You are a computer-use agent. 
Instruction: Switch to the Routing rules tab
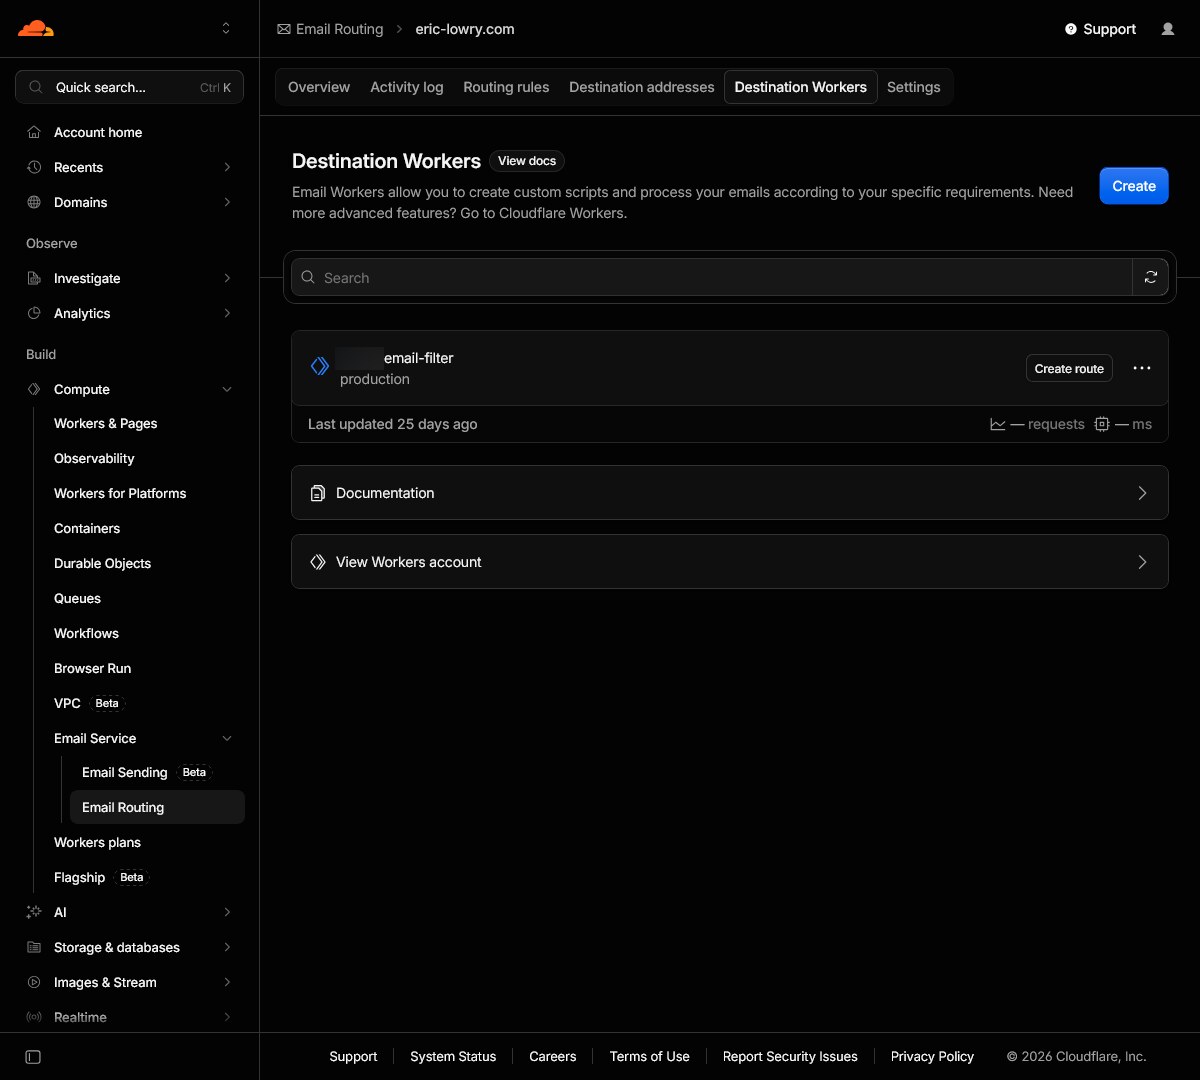[x=506, y=87]
